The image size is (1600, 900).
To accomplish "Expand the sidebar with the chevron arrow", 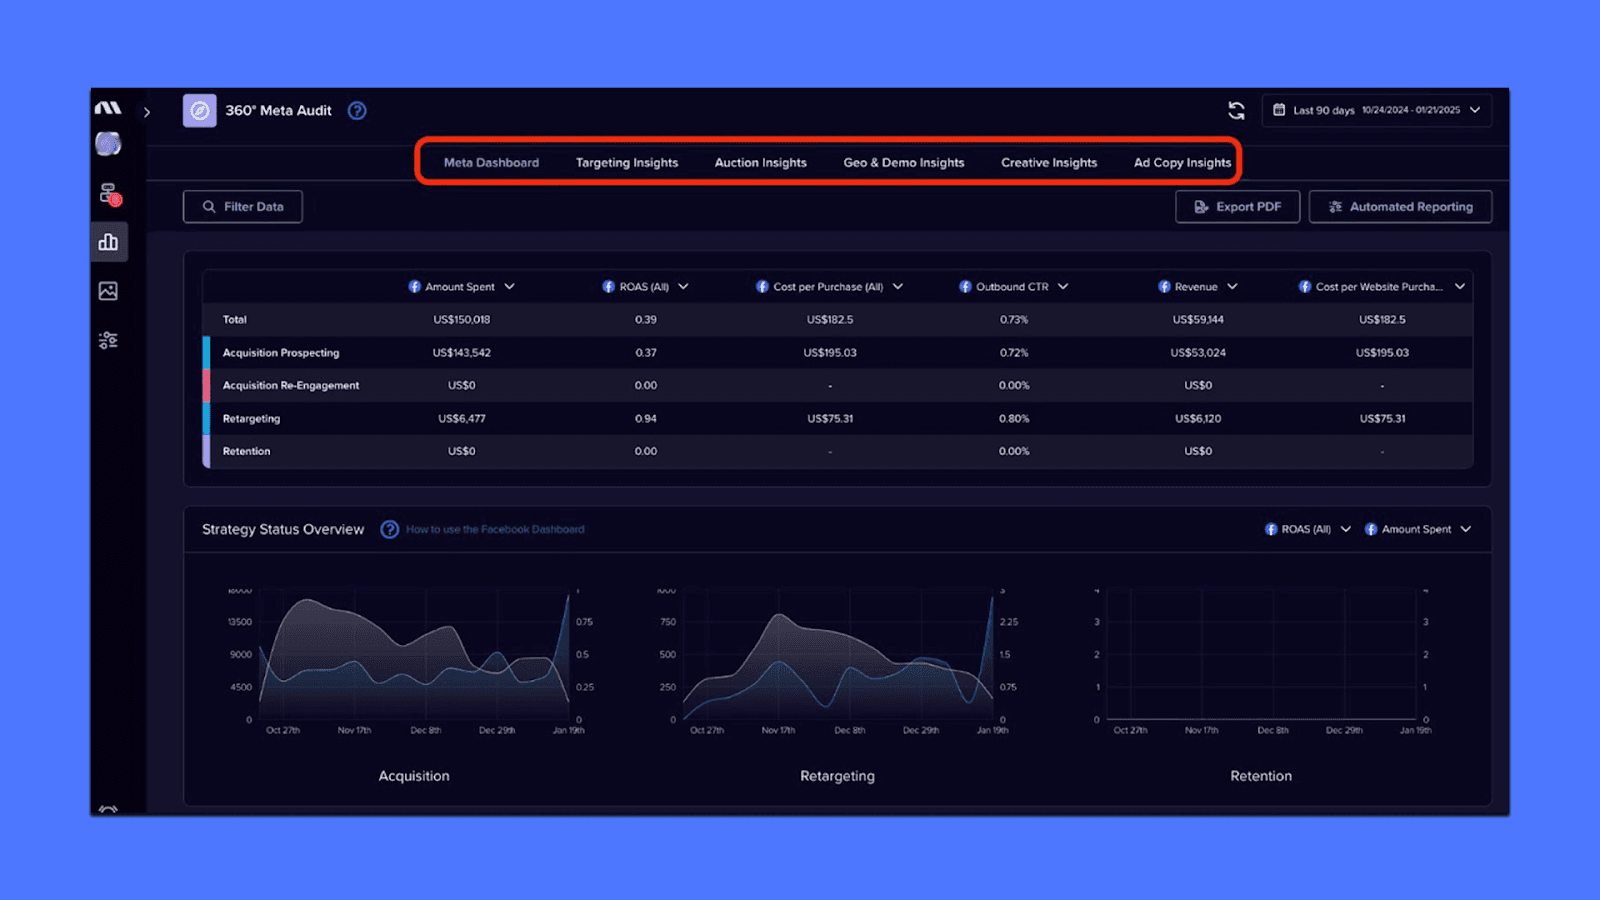I will click(147, 112).
